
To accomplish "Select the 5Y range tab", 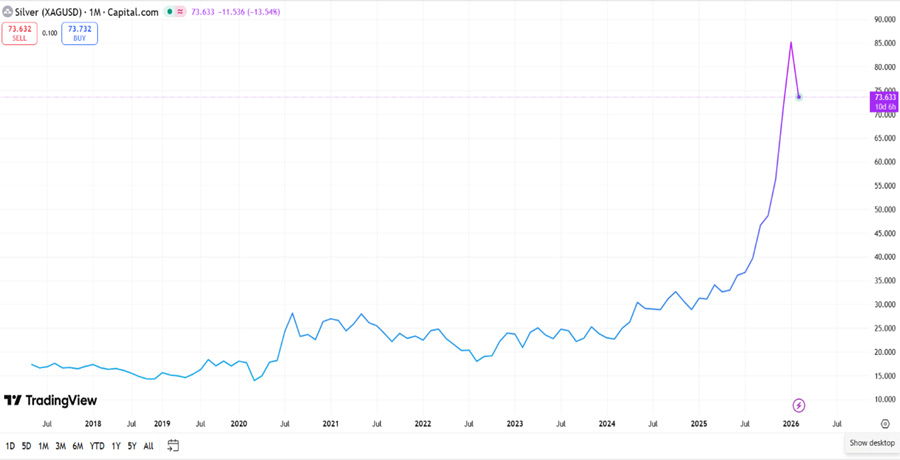I will pyautogui.click(x=133, y=446).
